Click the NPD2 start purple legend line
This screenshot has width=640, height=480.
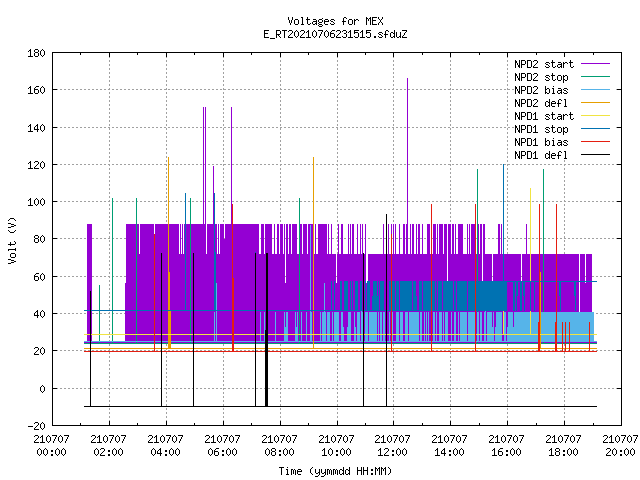[x=595, y=64]
